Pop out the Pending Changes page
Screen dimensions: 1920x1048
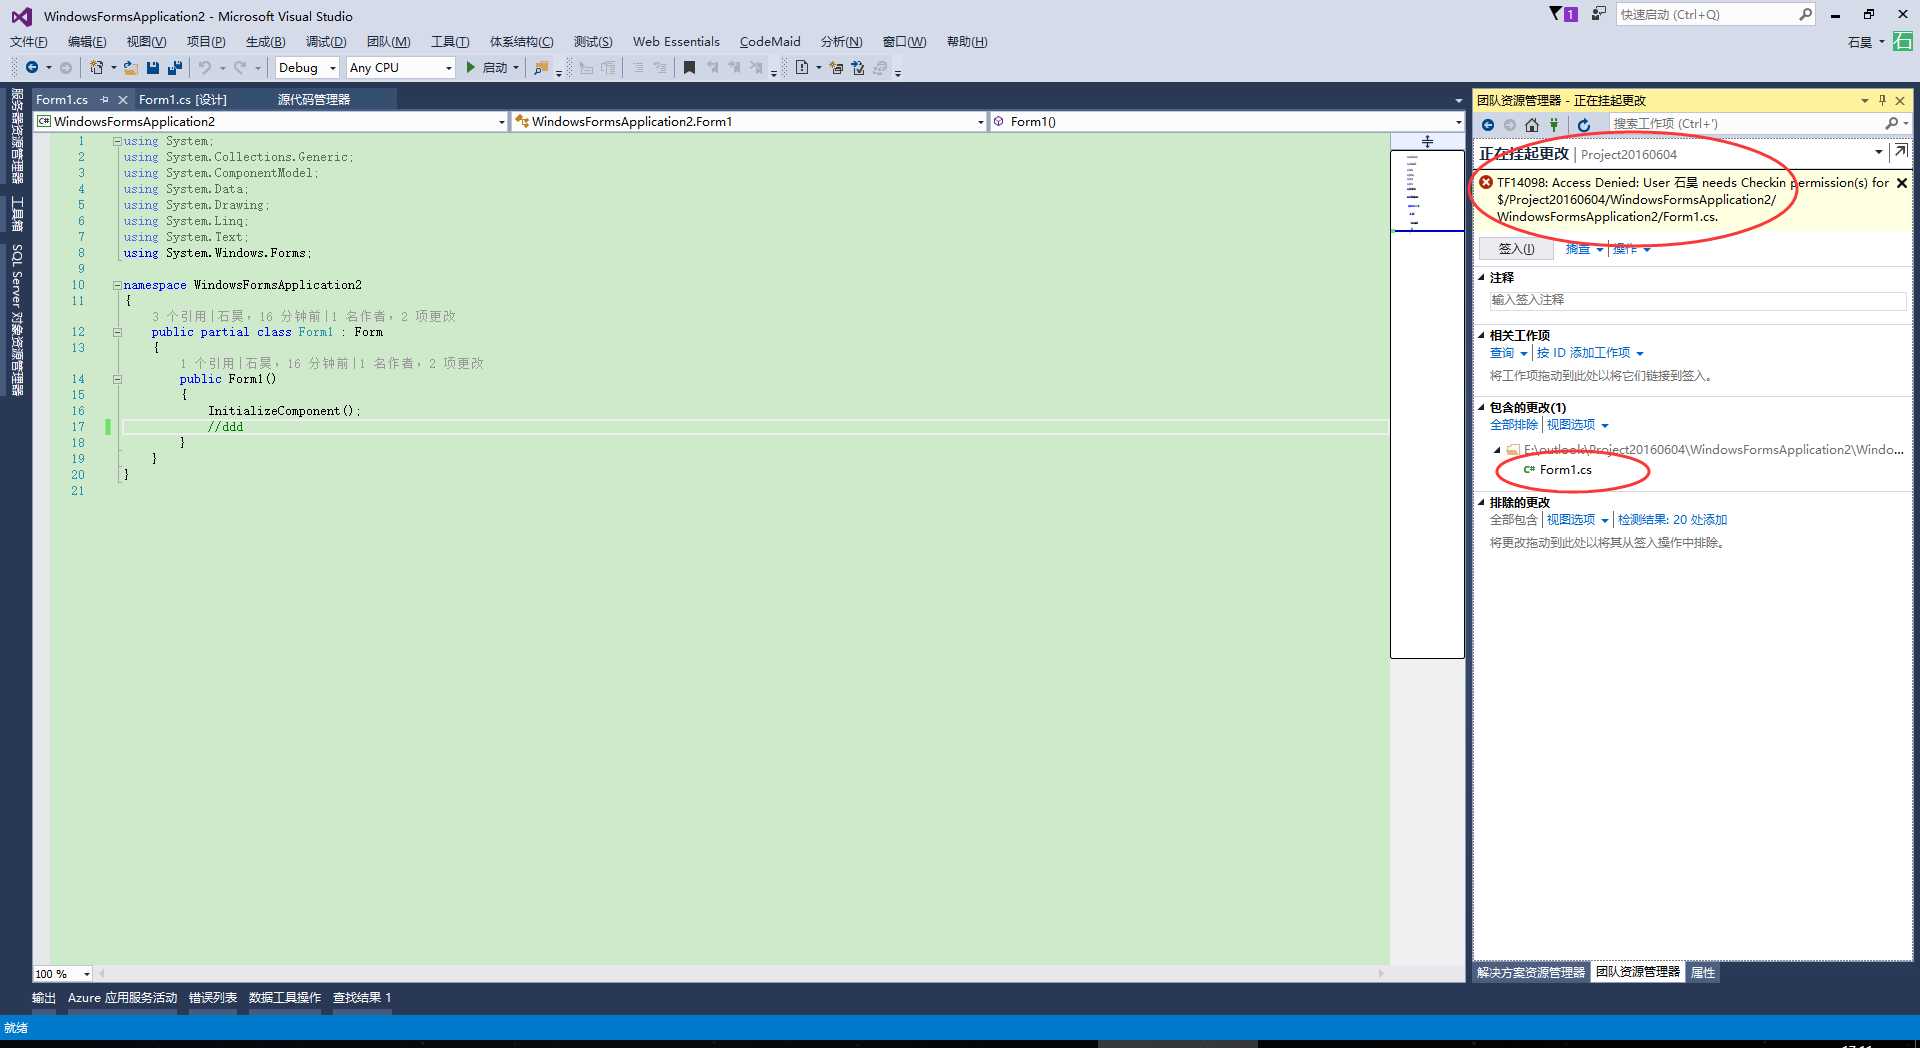tap(1901, 151)
